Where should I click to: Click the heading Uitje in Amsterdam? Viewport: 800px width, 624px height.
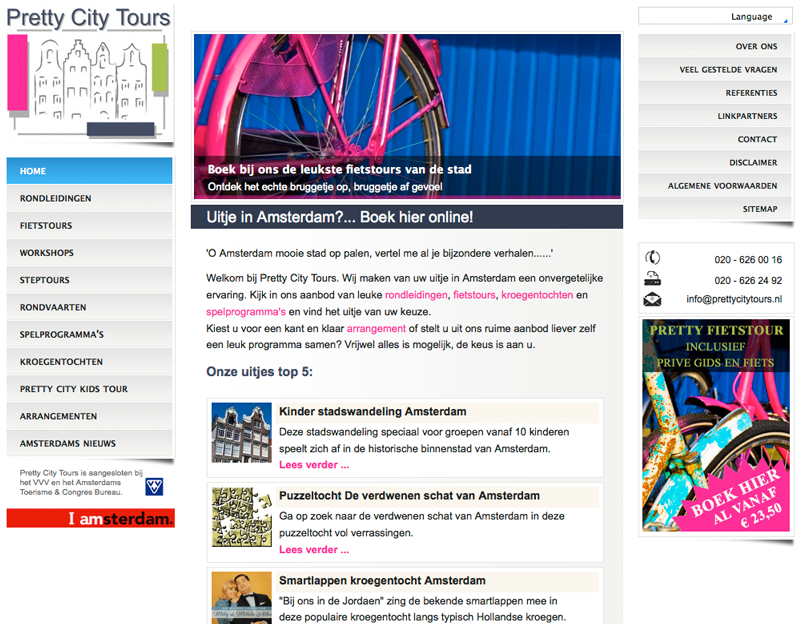340,217
